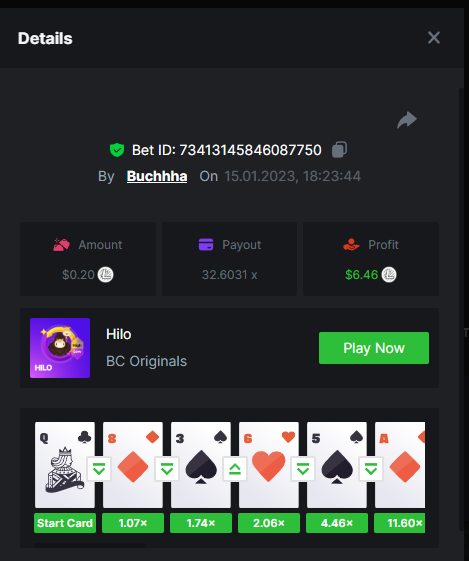469x561 pixels.
Task: Click the share arrow icon
Action: click(407, 120)
